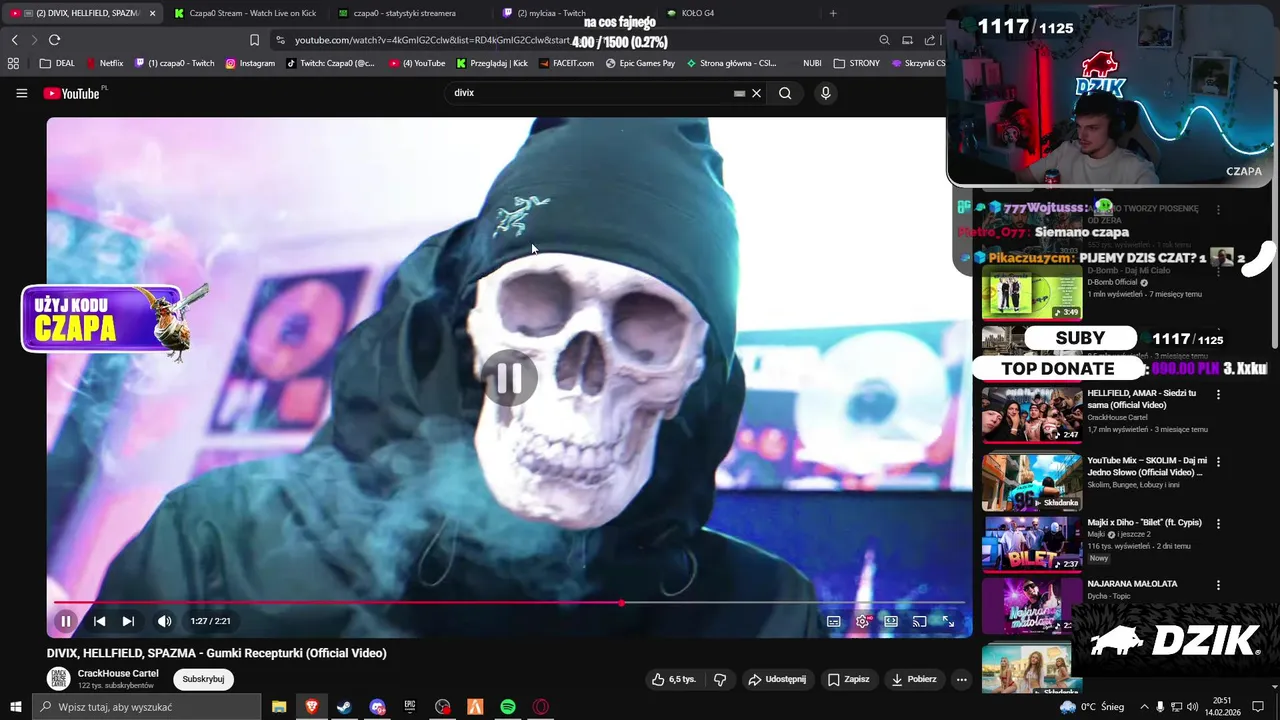Pause the video with the player pause button
The width and height of the screenshot is (1280, 720).
pyautogui.click(x=65, y=621)
